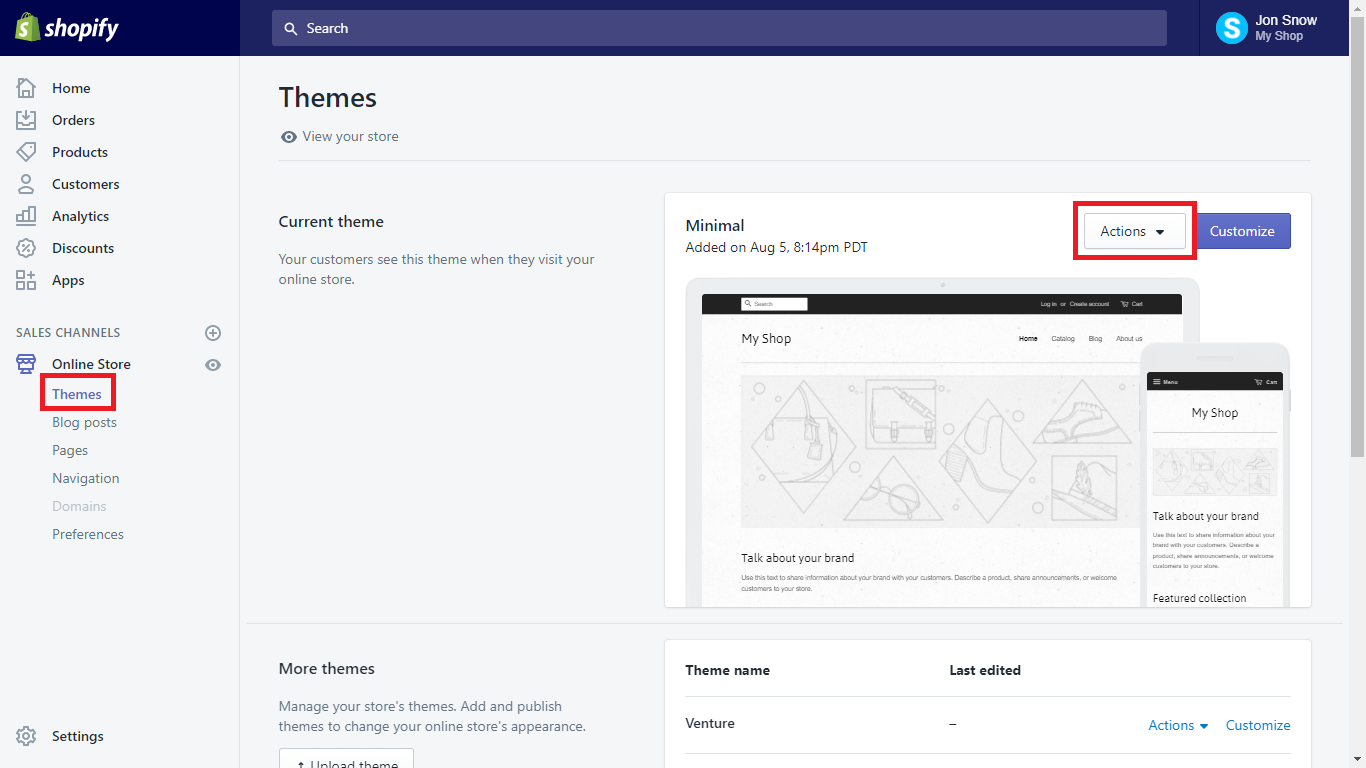The image size is (1366, 768).
Task: Click the eye icon beside View your store
Action: 288,137
